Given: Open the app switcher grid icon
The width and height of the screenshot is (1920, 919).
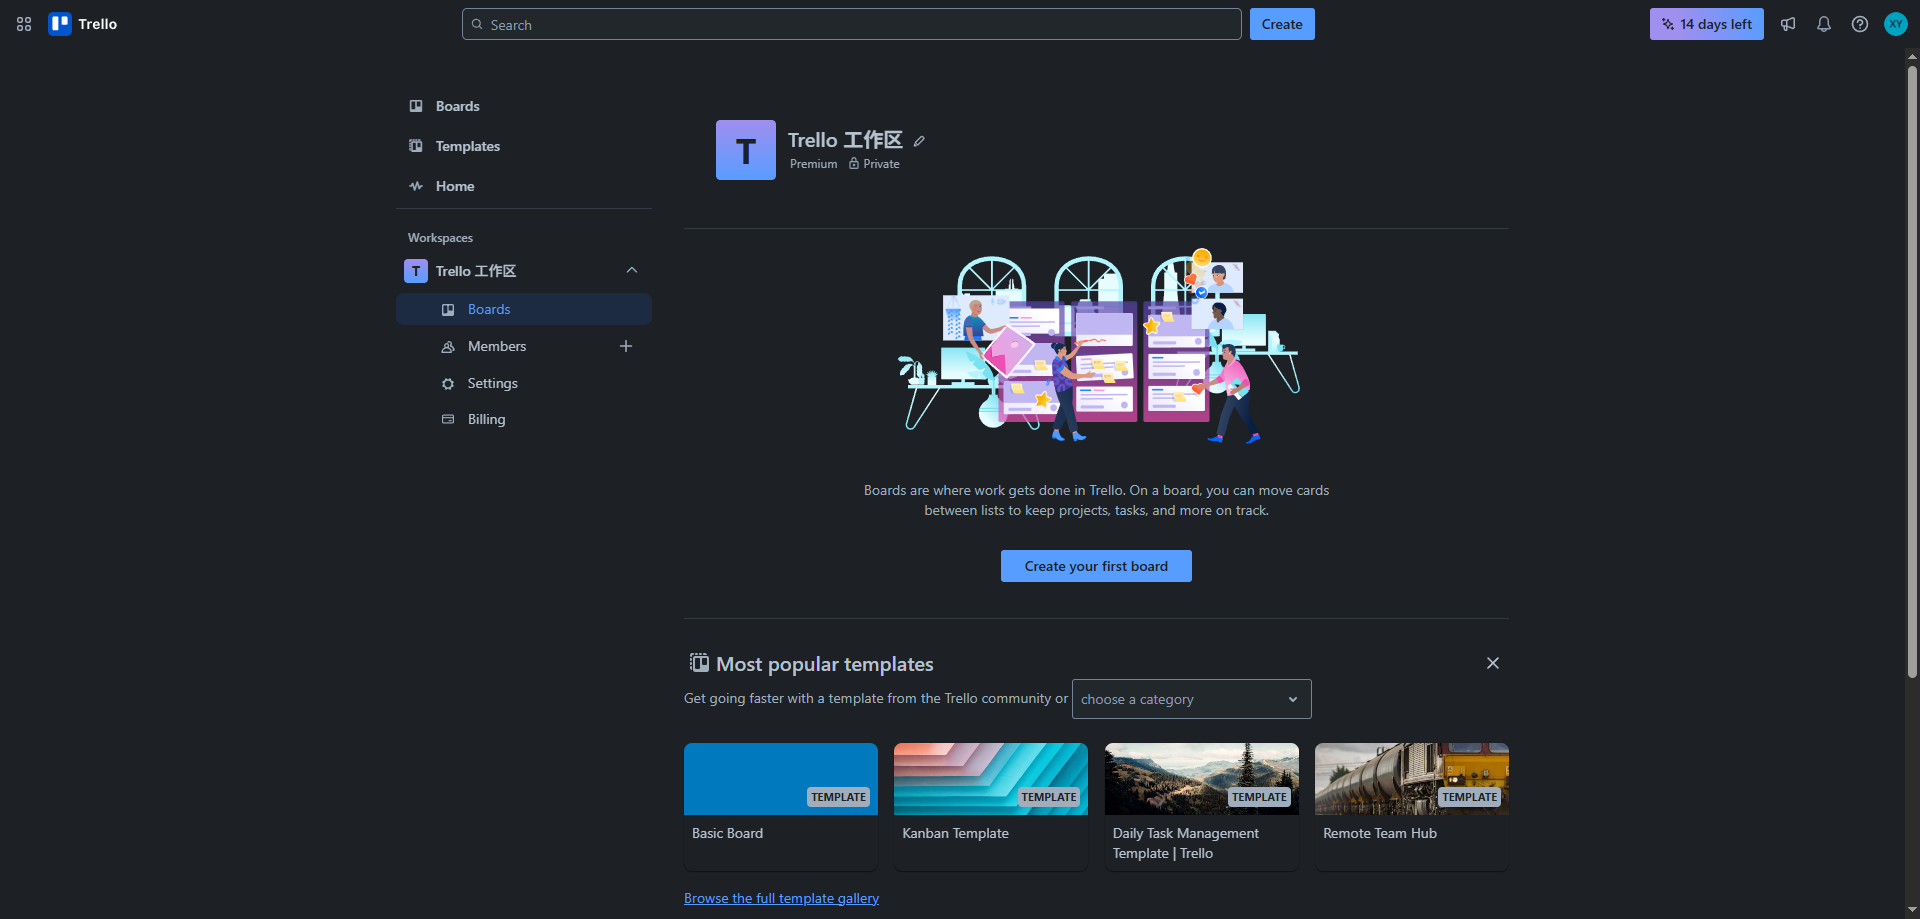Looking at the screenshot, I should point(24,24).
